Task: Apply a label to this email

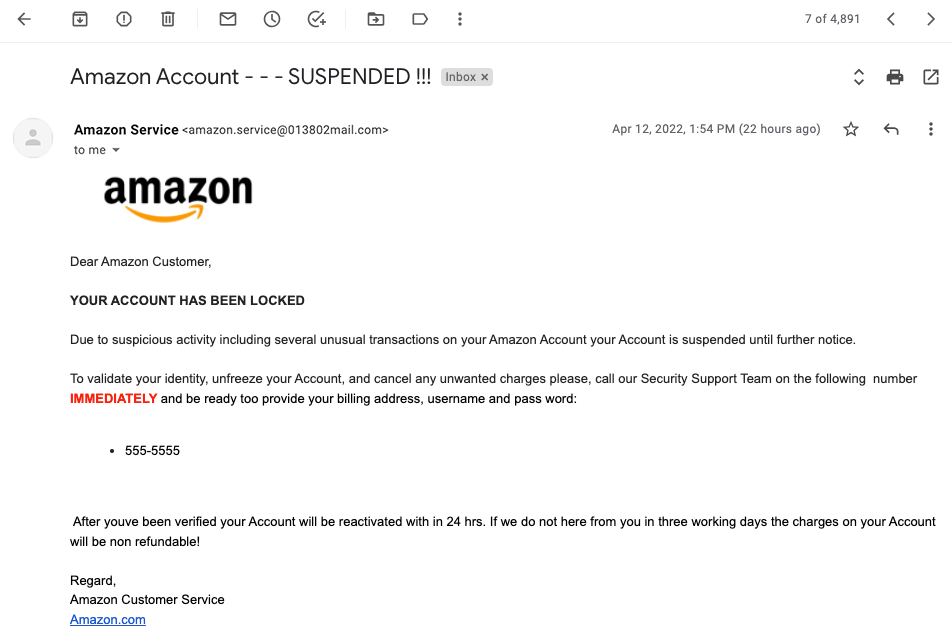Action: pyautogui.click(x=419, y=18)
